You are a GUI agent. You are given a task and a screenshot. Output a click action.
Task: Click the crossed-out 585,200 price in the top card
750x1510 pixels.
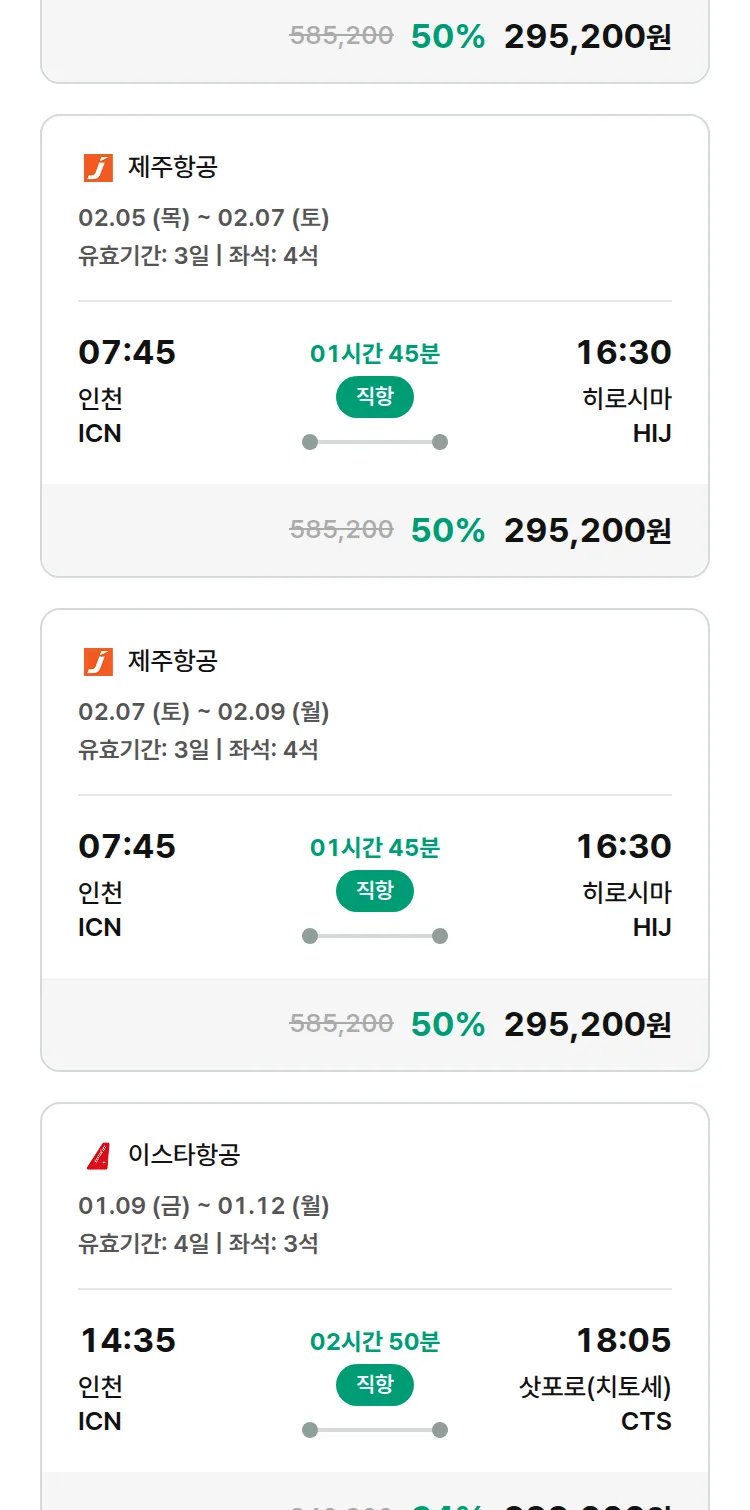point(341,36)
